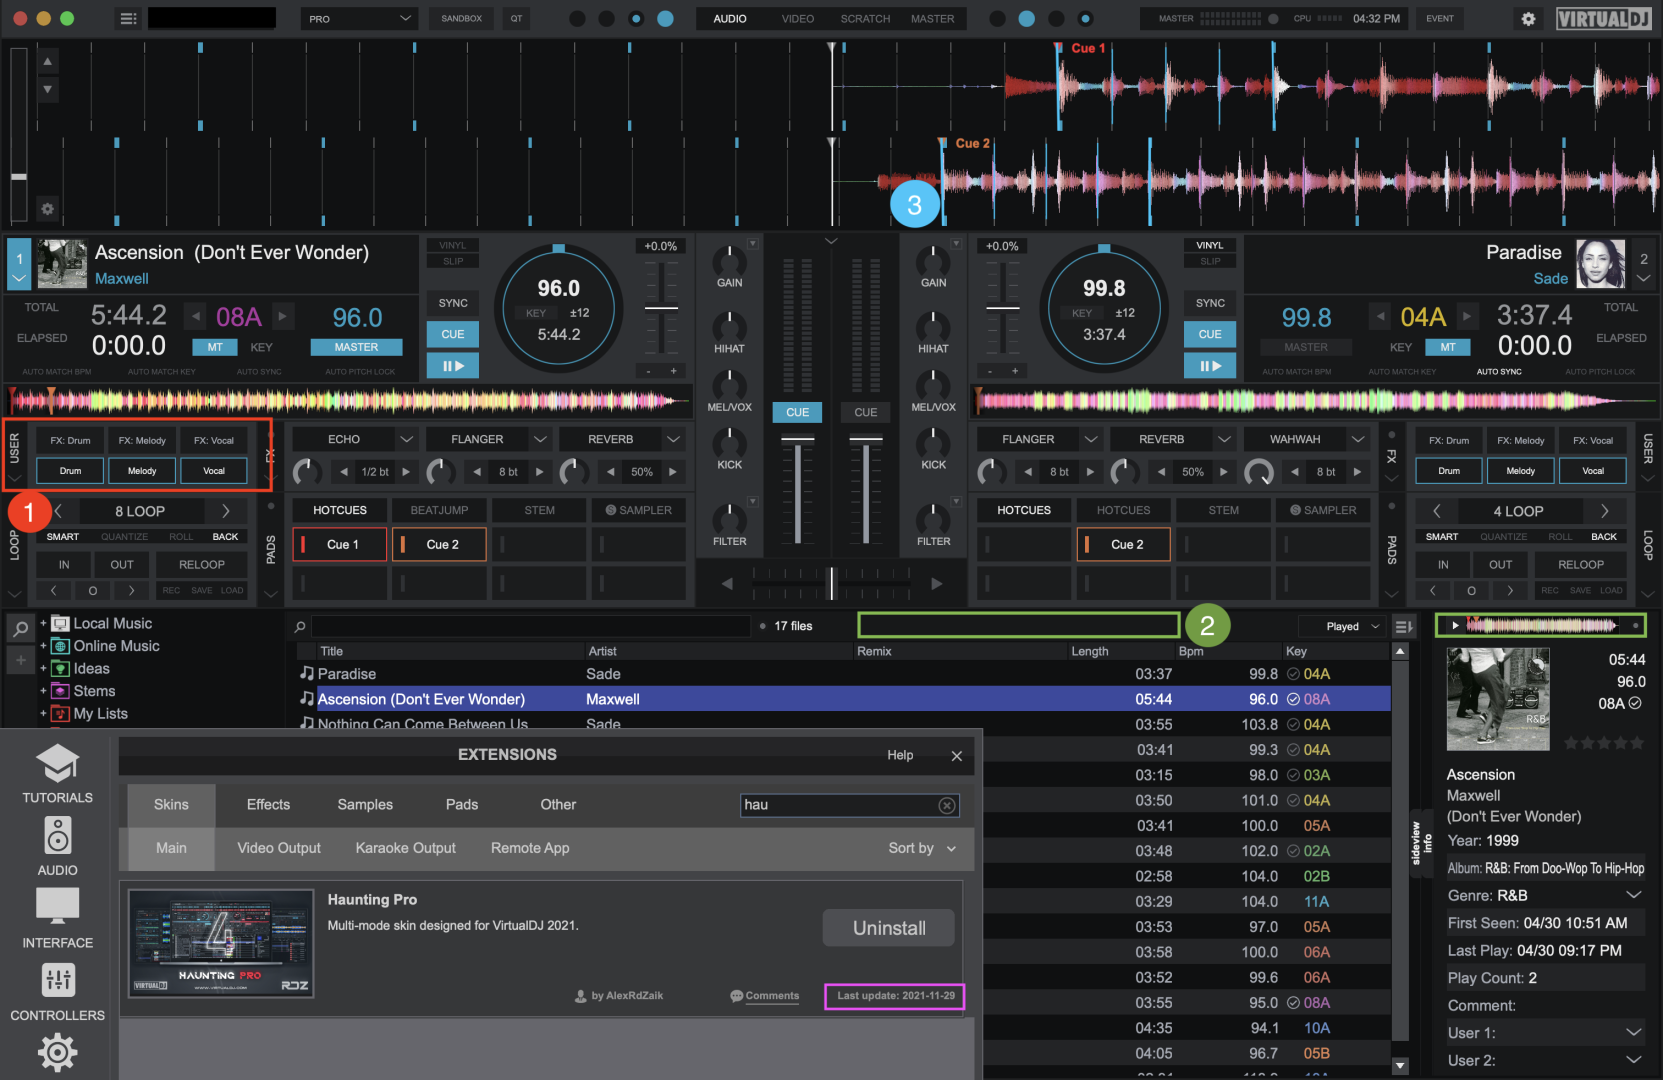Toggle MASTER on deck 1
The width and height of the screenshot is (1663, 1080).
pos(356,347)
